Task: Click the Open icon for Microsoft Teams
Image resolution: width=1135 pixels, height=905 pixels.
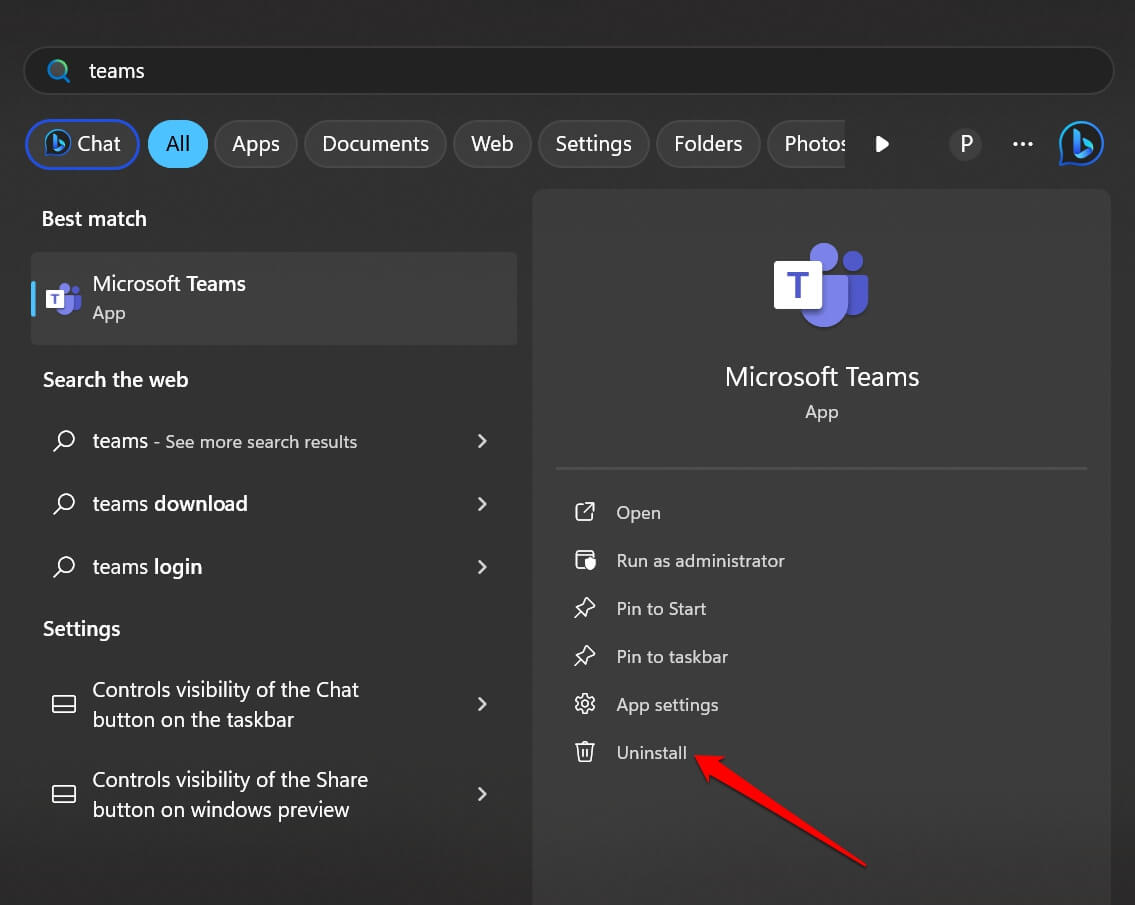Action: [585, 512]
